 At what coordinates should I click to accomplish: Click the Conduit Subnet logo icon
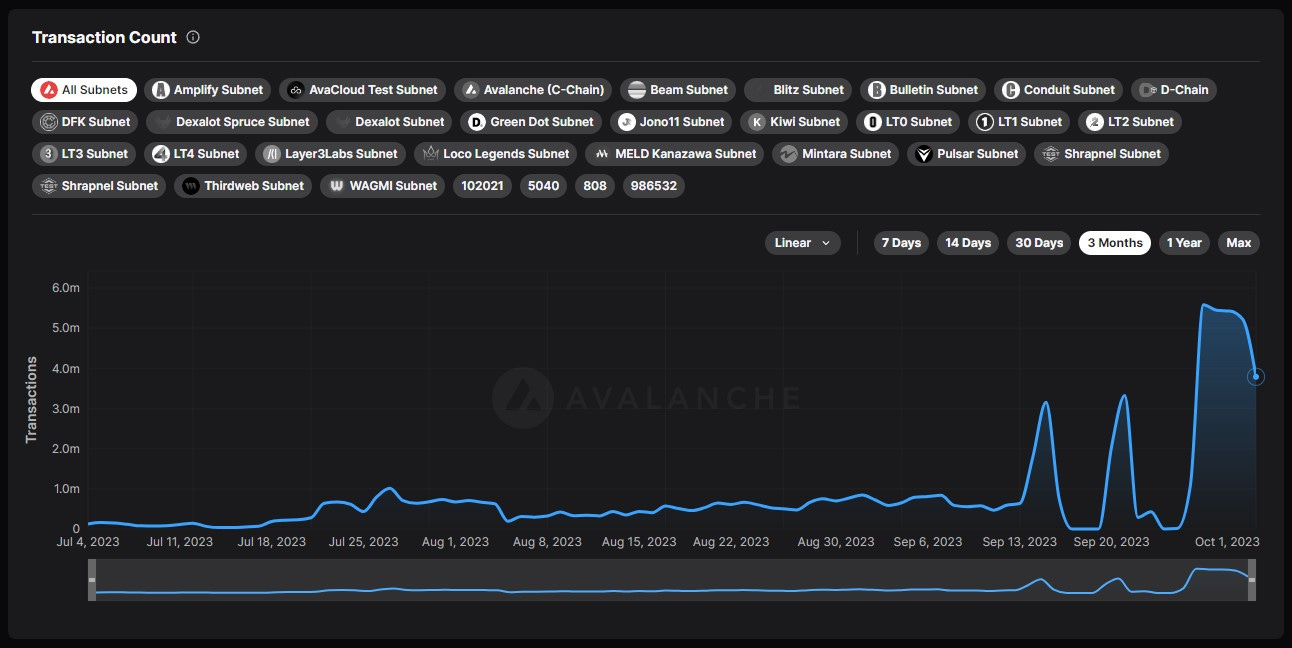(x=1010, y=90)
